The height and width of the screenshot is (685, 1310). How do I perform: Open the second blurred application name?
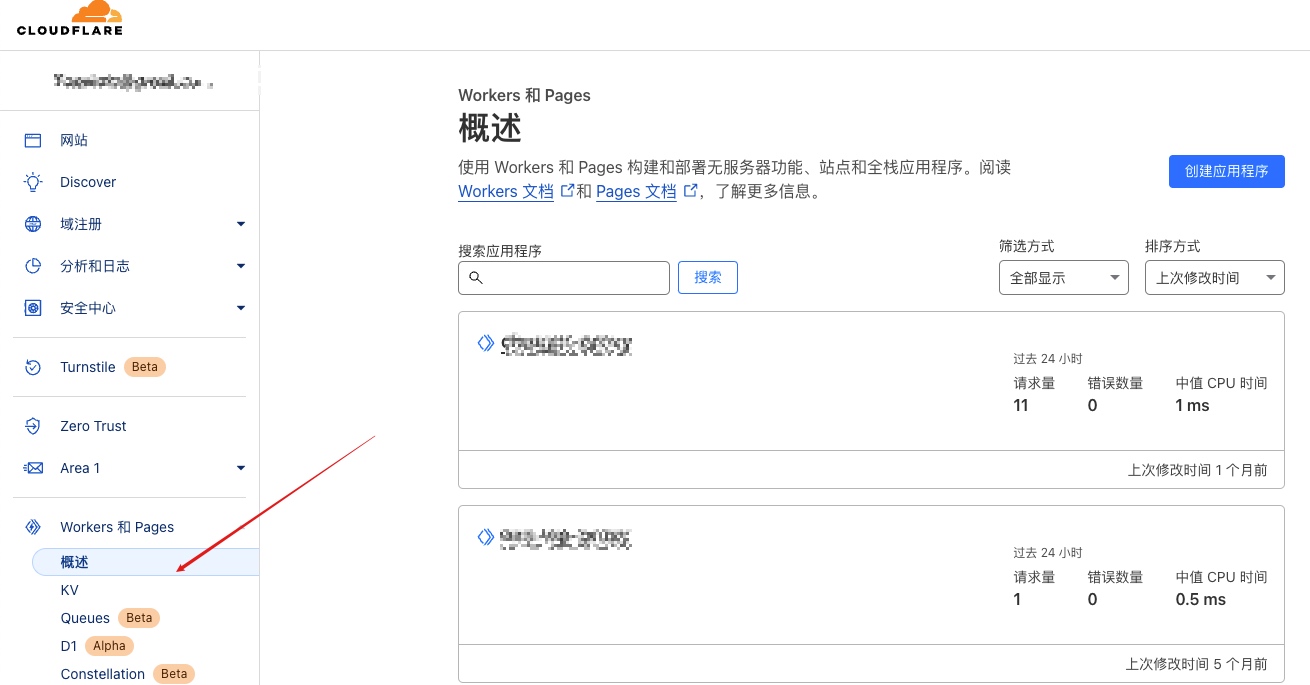pos(566,538)
